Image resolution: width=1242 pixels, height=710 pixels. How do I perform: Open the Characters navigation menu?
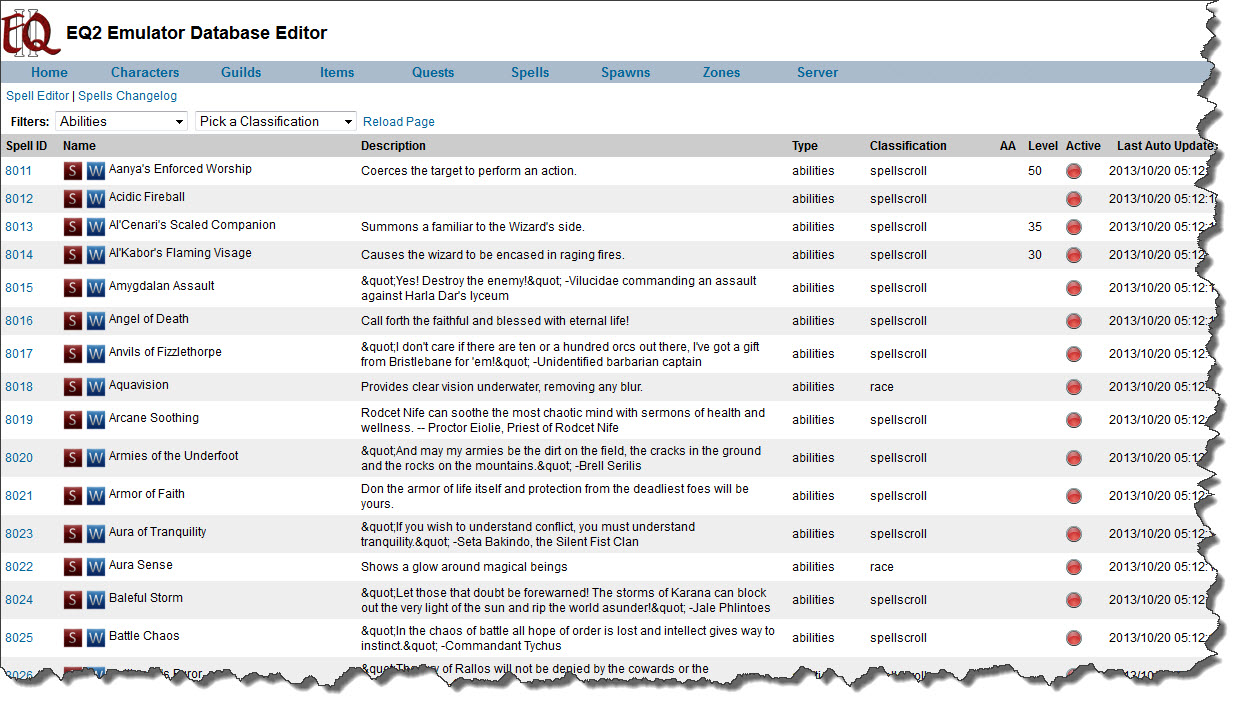tap(145, 72)
